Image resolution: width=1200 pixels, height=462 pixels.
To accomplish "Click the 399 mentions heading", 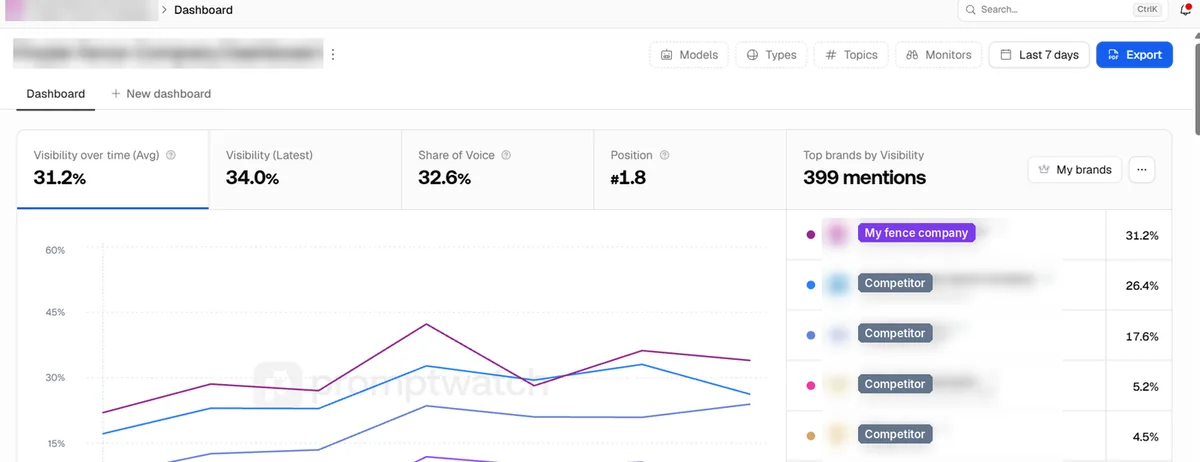I will coord(864,178).
